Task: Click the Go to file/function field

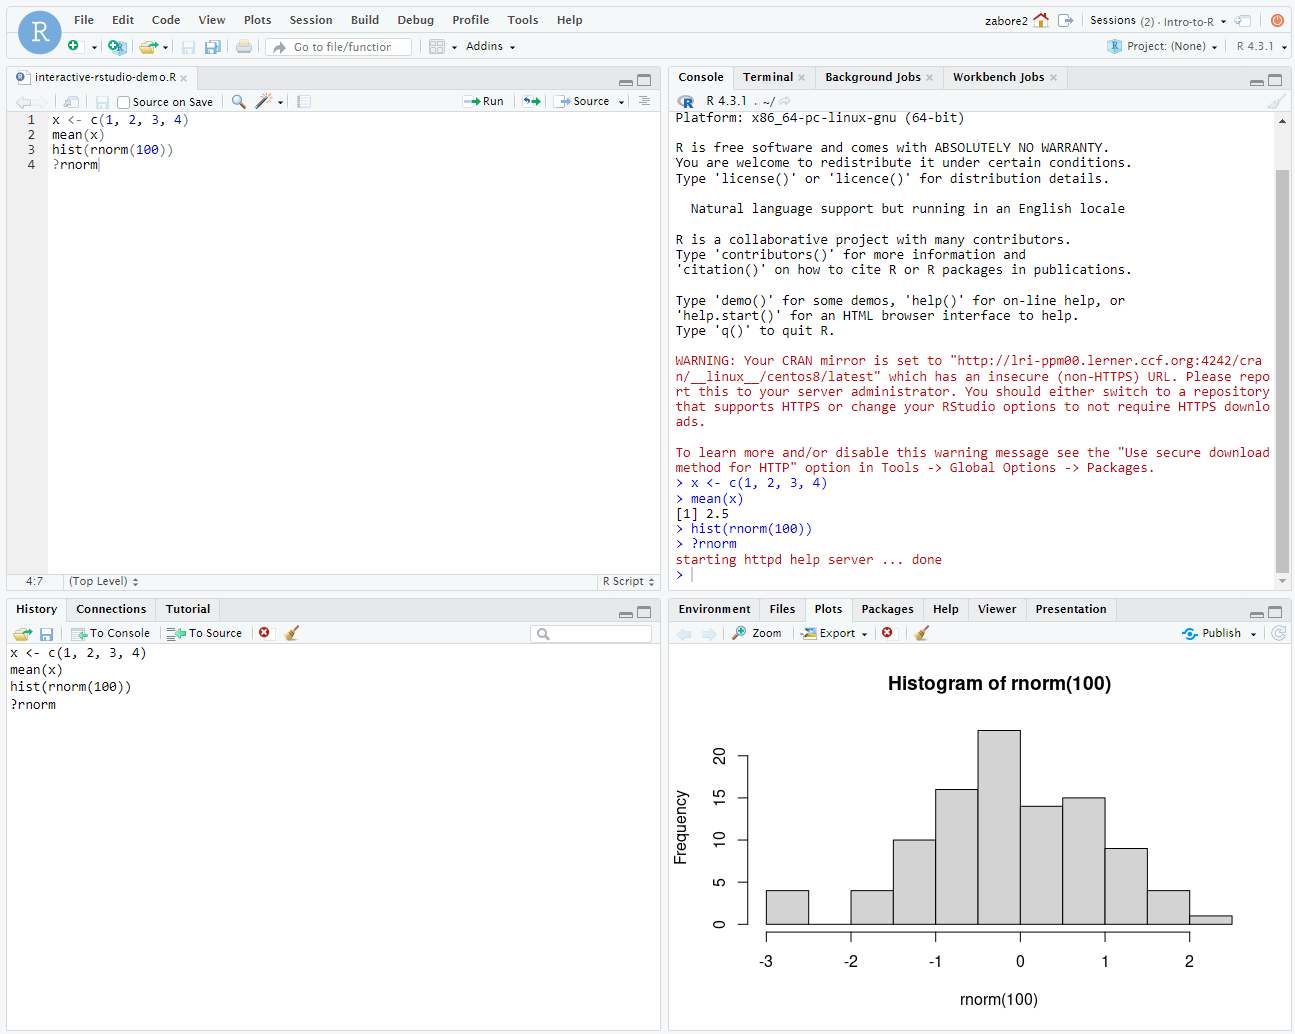Action: click(x=340, y=47)
